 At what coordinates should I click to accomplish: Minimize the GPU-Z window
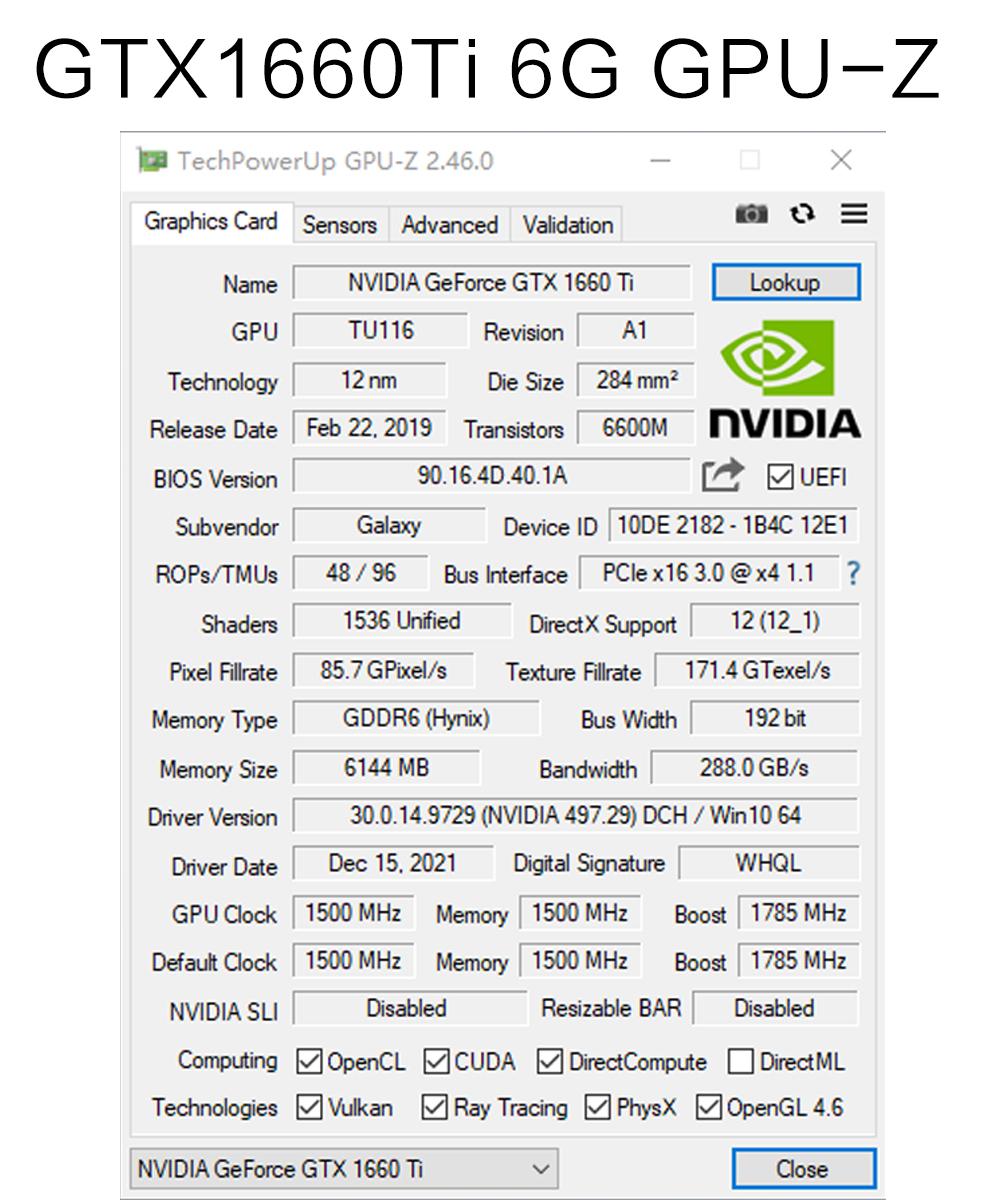click(x=660, y=160)
